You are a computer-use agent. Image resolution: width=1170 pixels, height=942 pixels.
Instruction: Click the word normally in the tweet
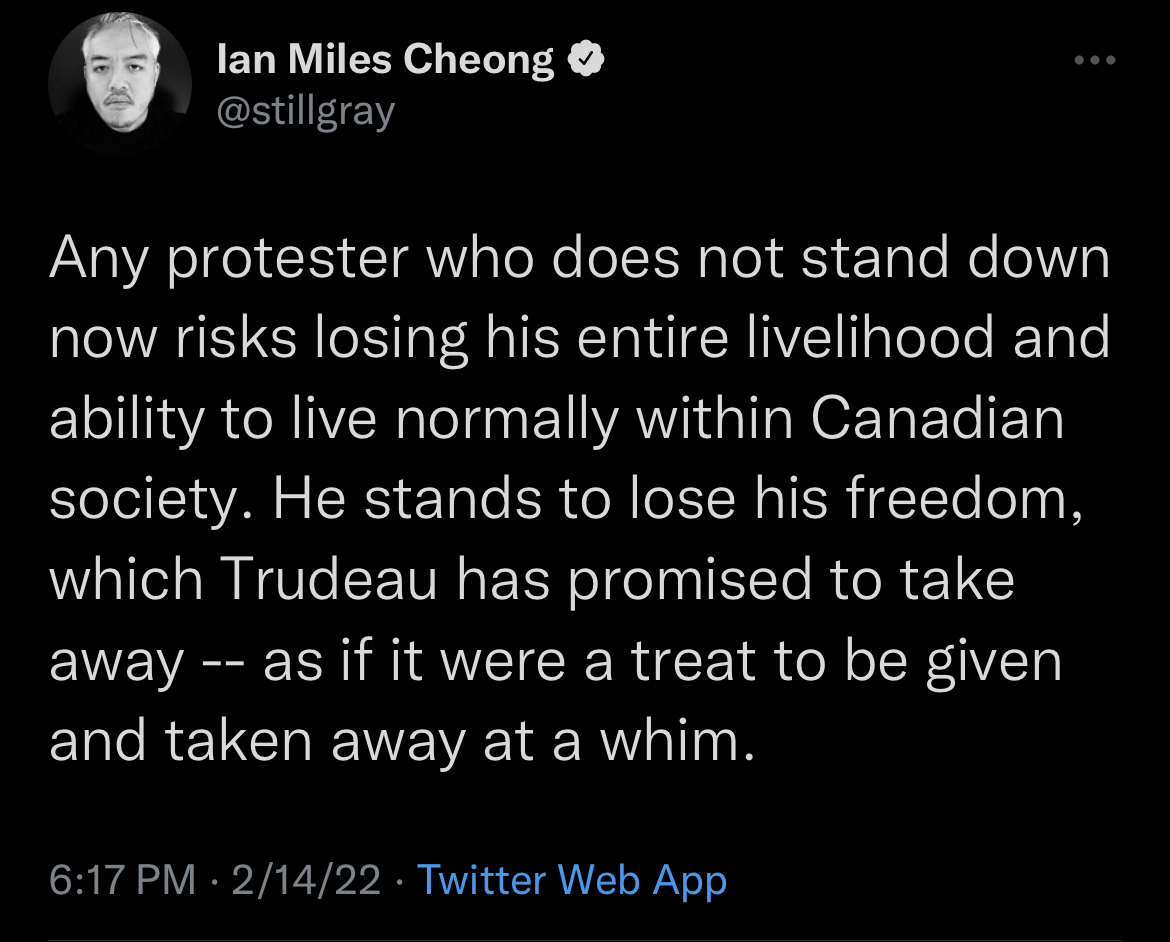(x=507, y=419)
